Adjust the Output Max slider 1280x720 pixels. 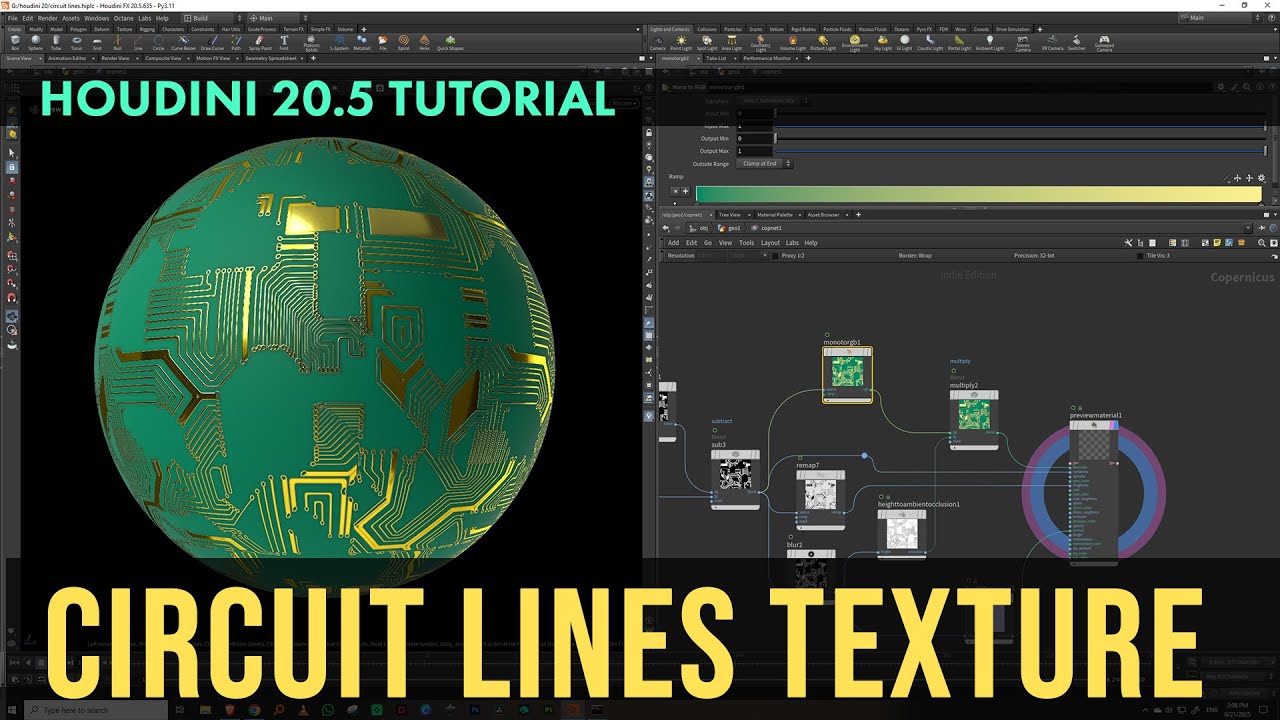pyautogui.click(x=1021, y=151)
